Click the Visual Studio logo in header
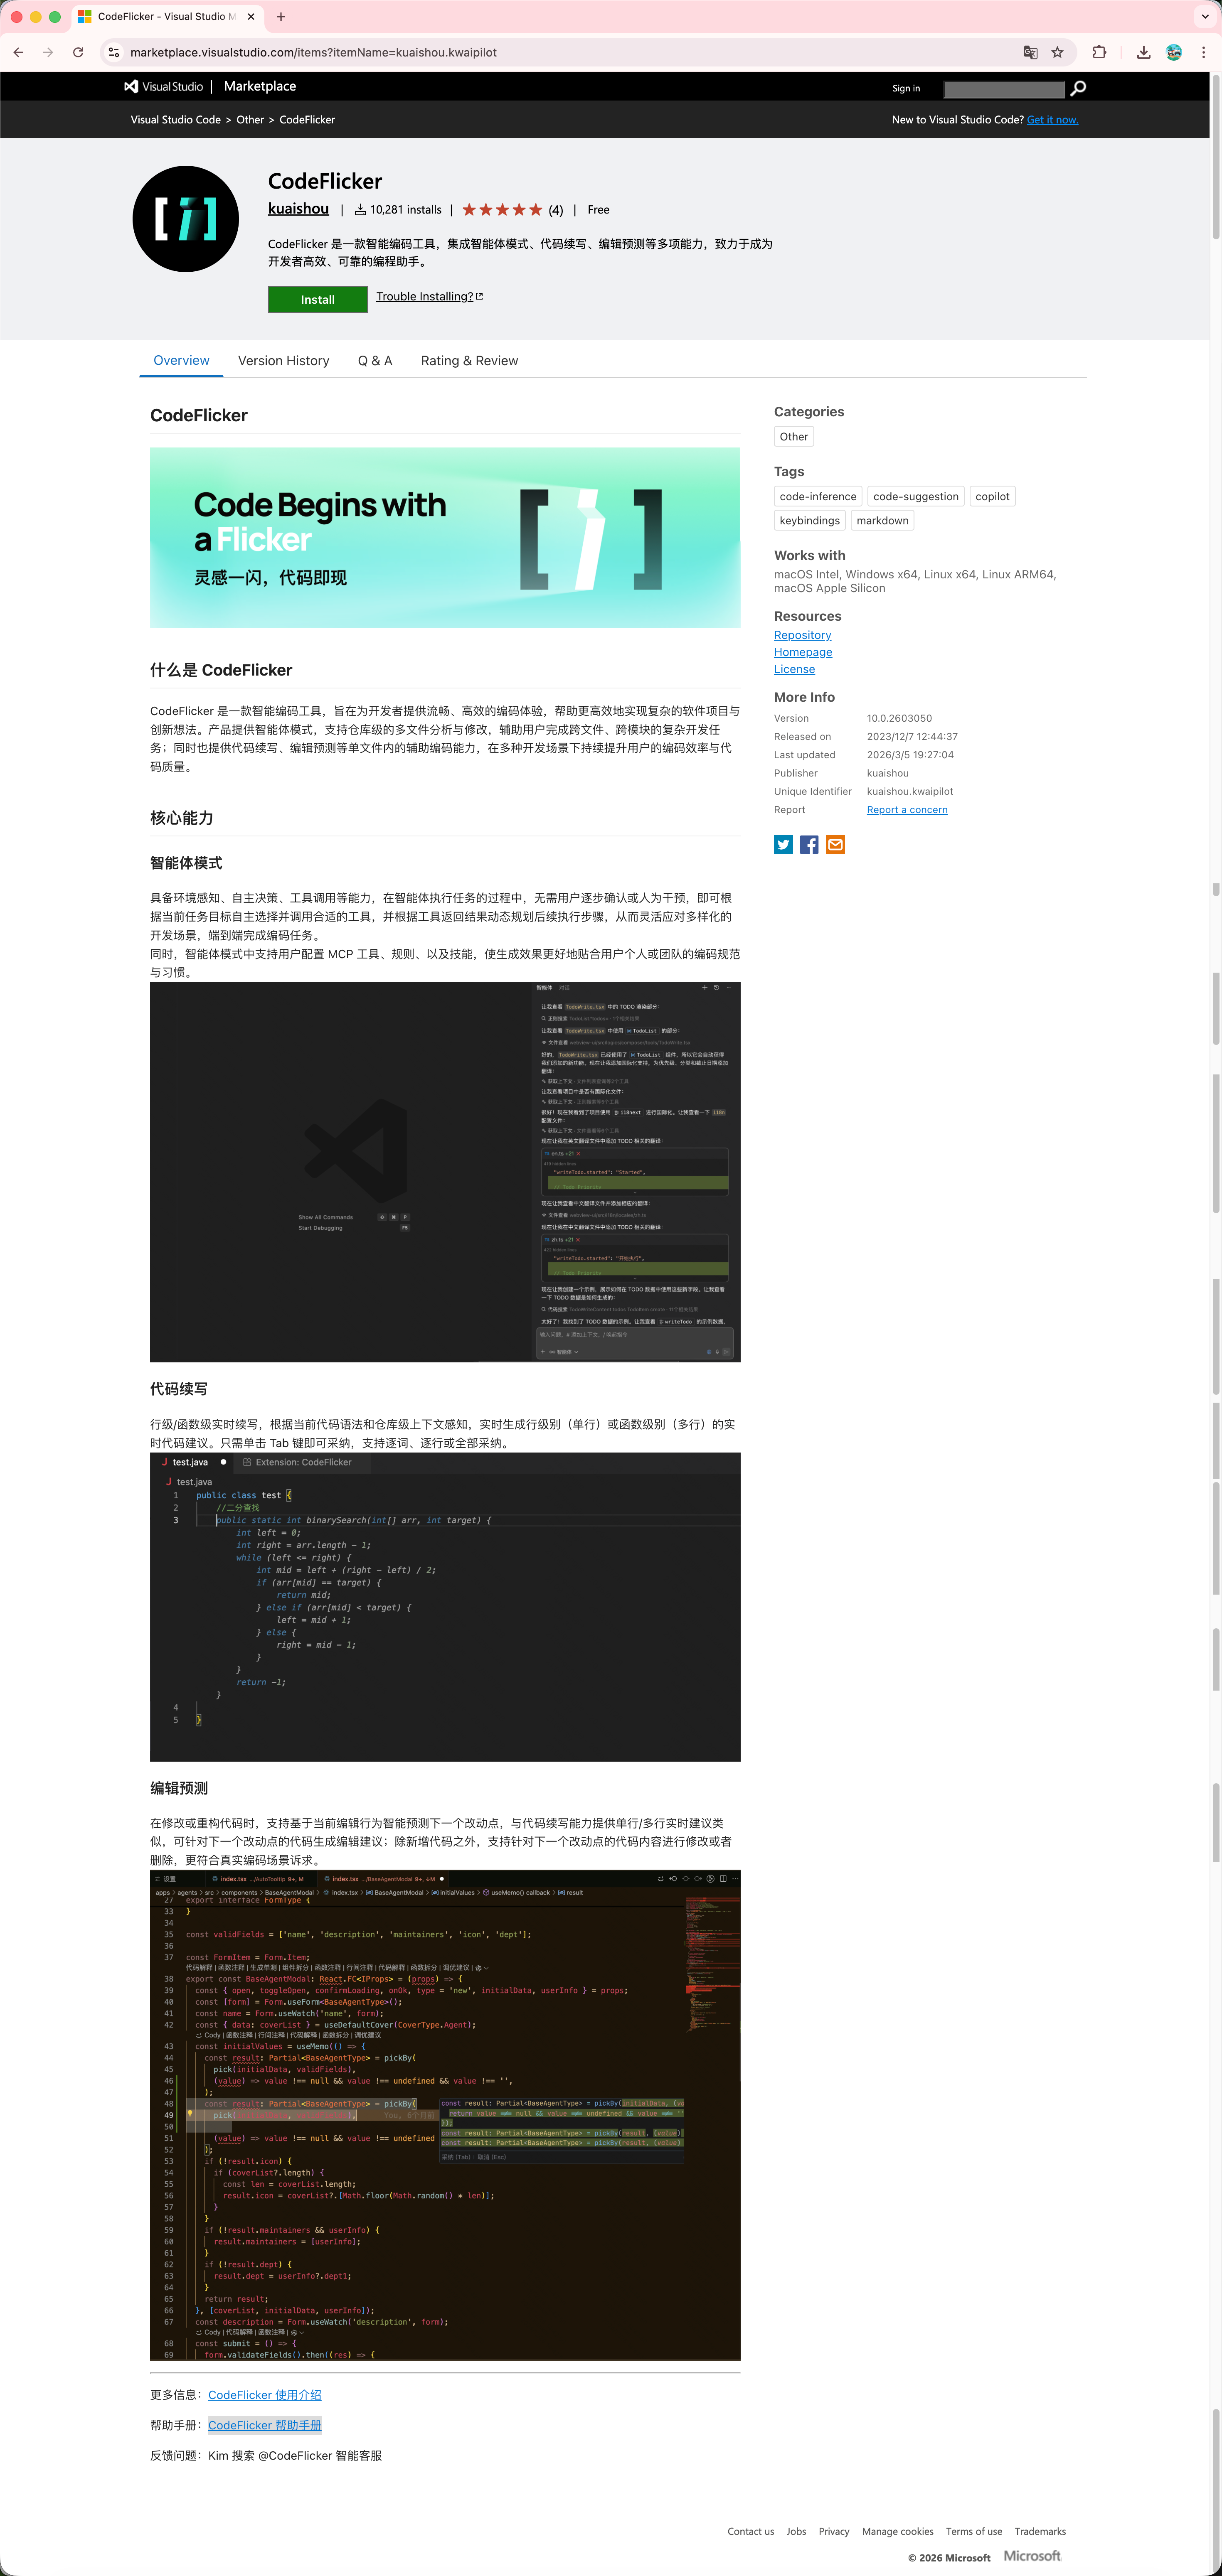Screen dimensions: 1222x2576 point(163,87)
